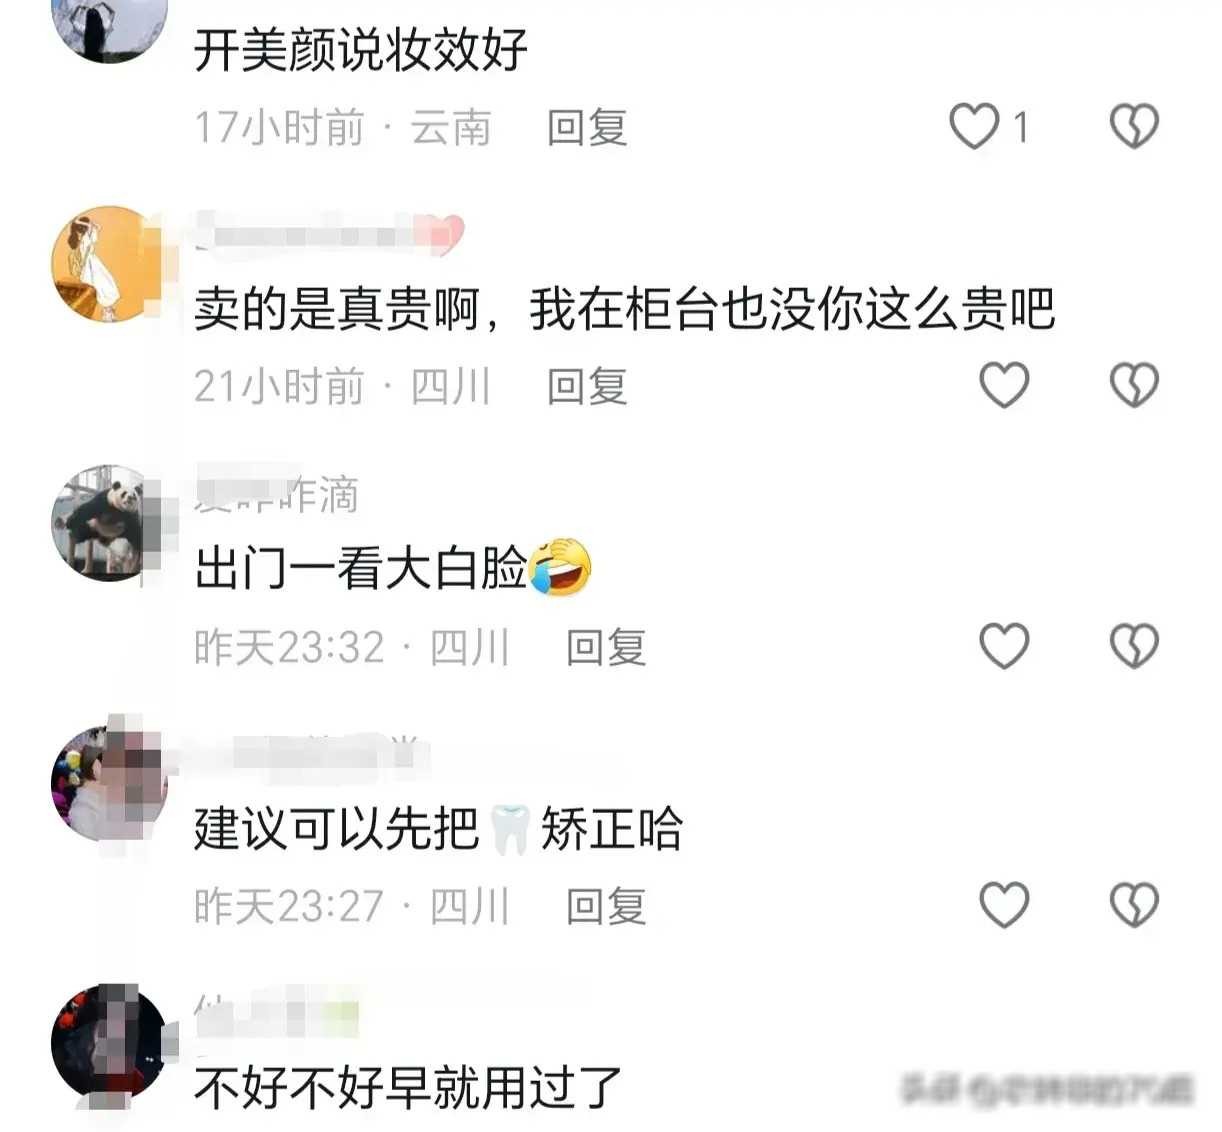Open avatar of 矫正哈 commenter
The image size is (1222, 1132).
point(108,783)
